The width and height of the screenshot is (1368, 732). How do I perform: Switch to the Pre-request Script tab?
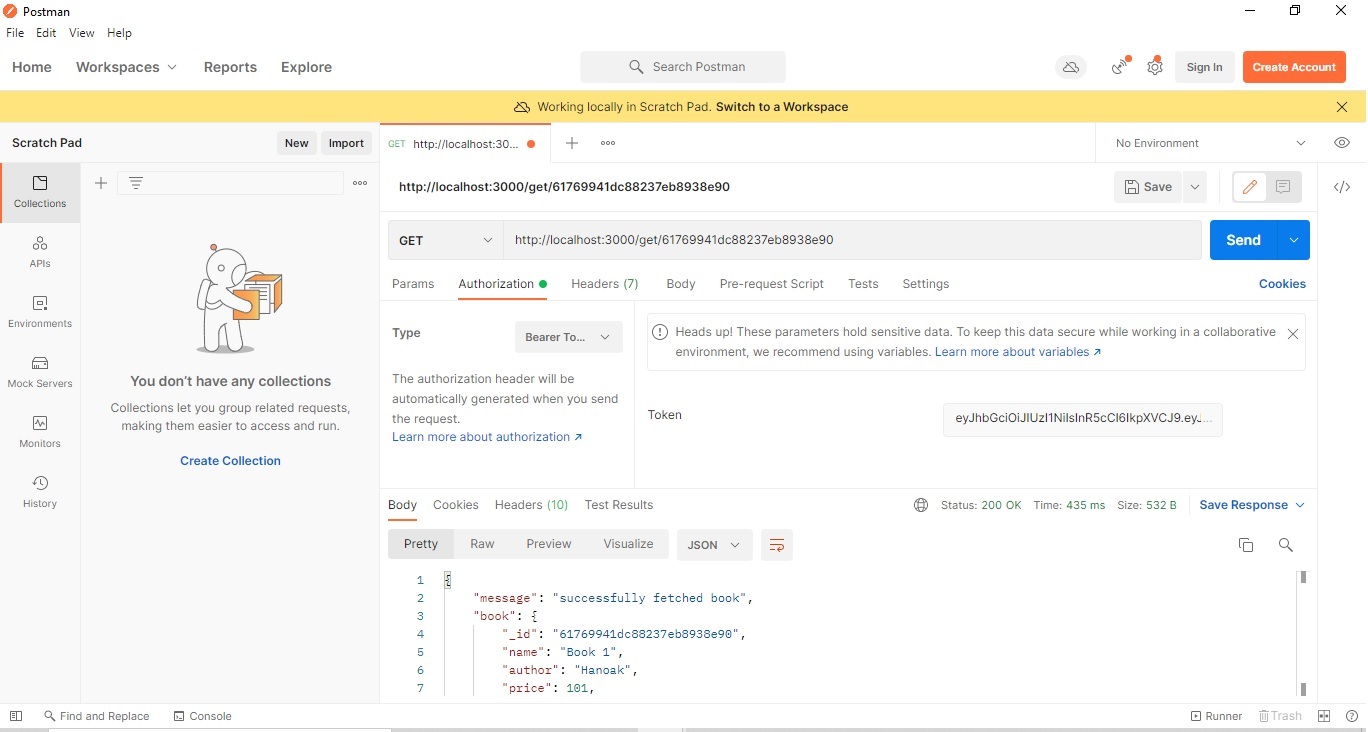771,284
